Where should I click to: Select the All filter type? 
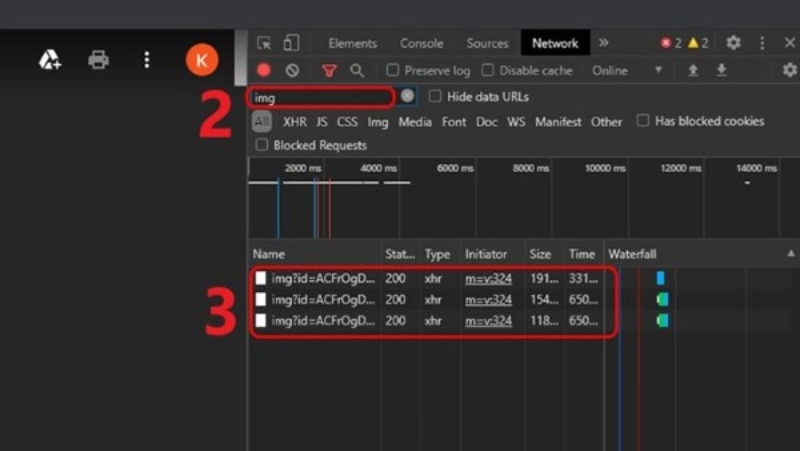[262, 122]
